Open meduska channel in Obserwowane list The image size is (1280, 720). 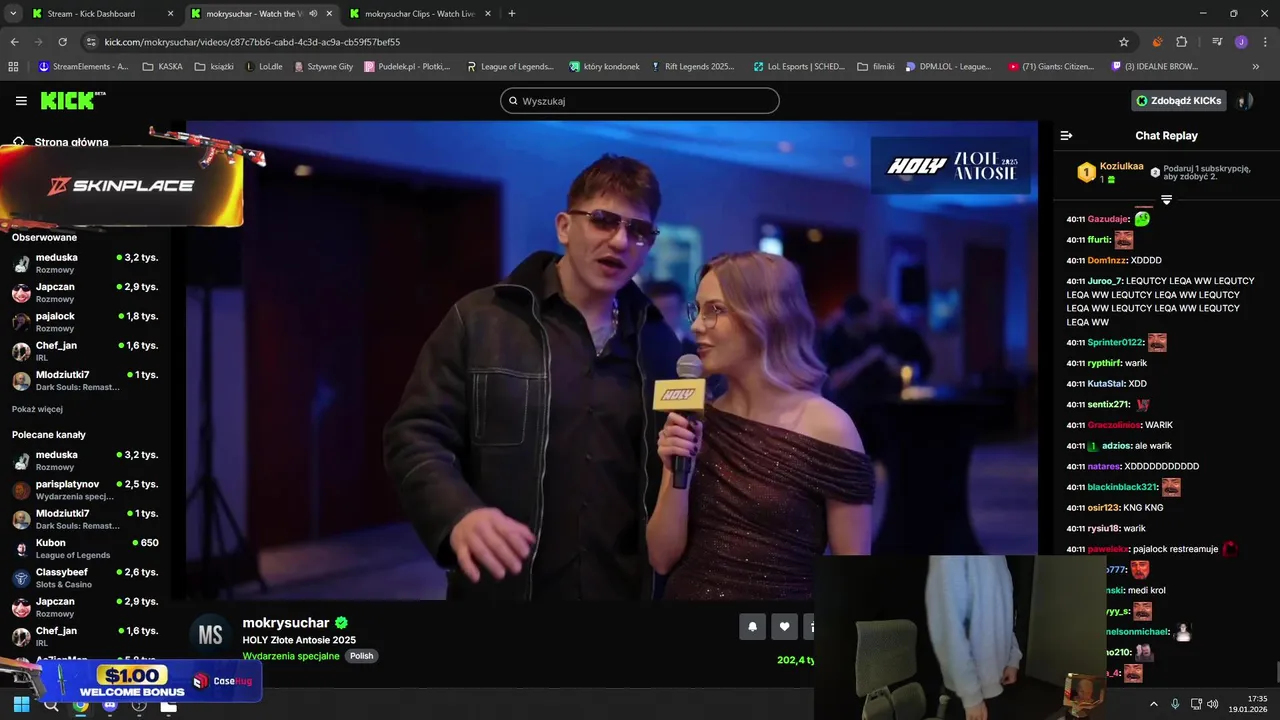(x=85, y=263)
